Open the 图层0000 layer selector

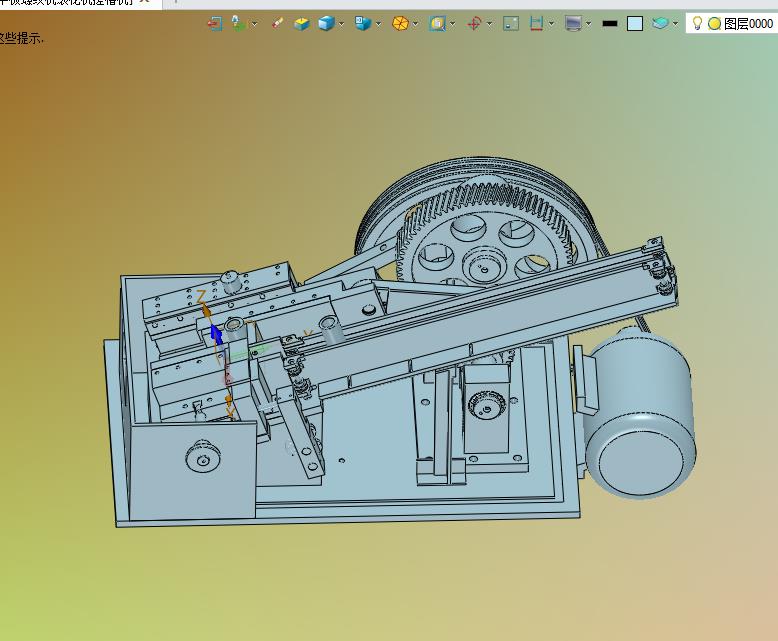point(748,23)
